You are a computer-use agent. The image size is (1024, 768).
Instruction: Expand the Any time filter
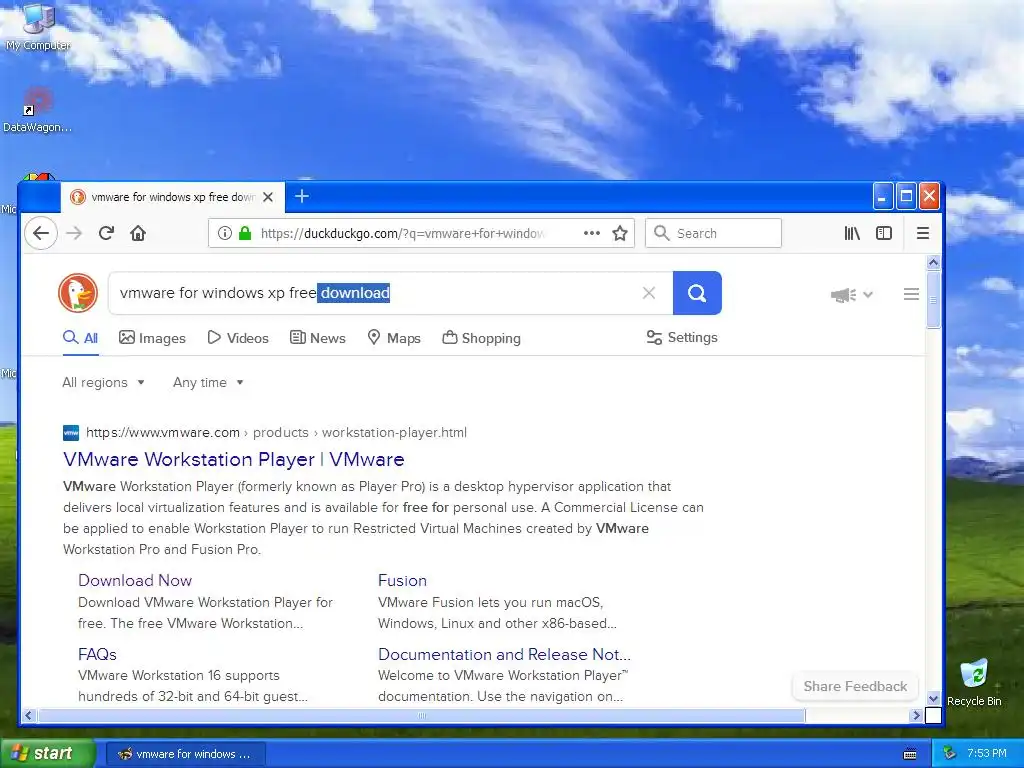click(208, 383)
